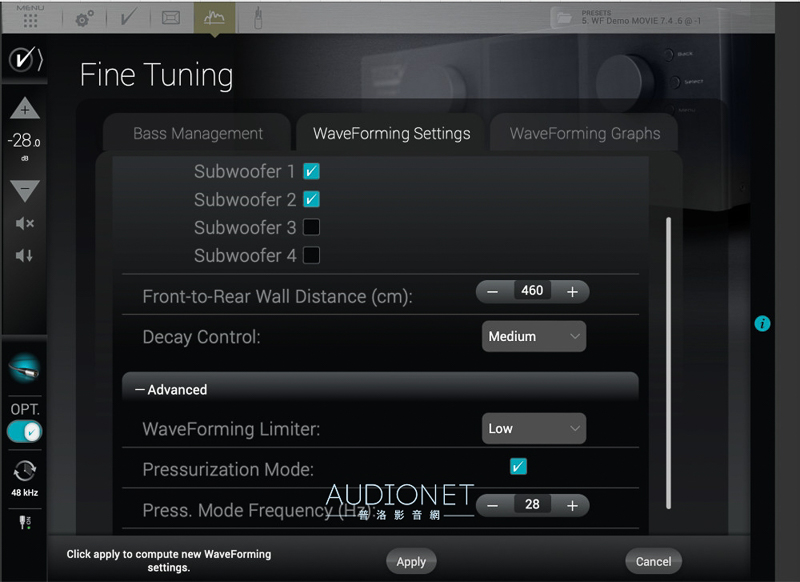Click the blue info icon
This screenshot has width=800, height=582.
coord(762,323)
